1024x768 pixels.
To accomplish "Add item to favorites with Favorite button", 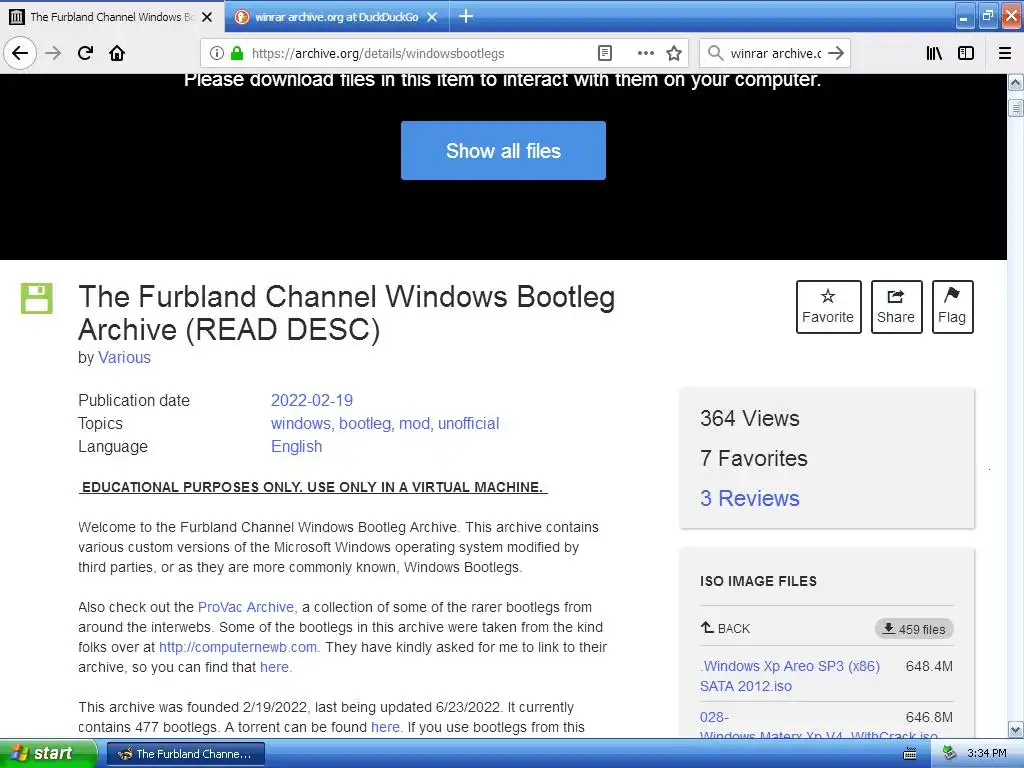I will point(828,307).
